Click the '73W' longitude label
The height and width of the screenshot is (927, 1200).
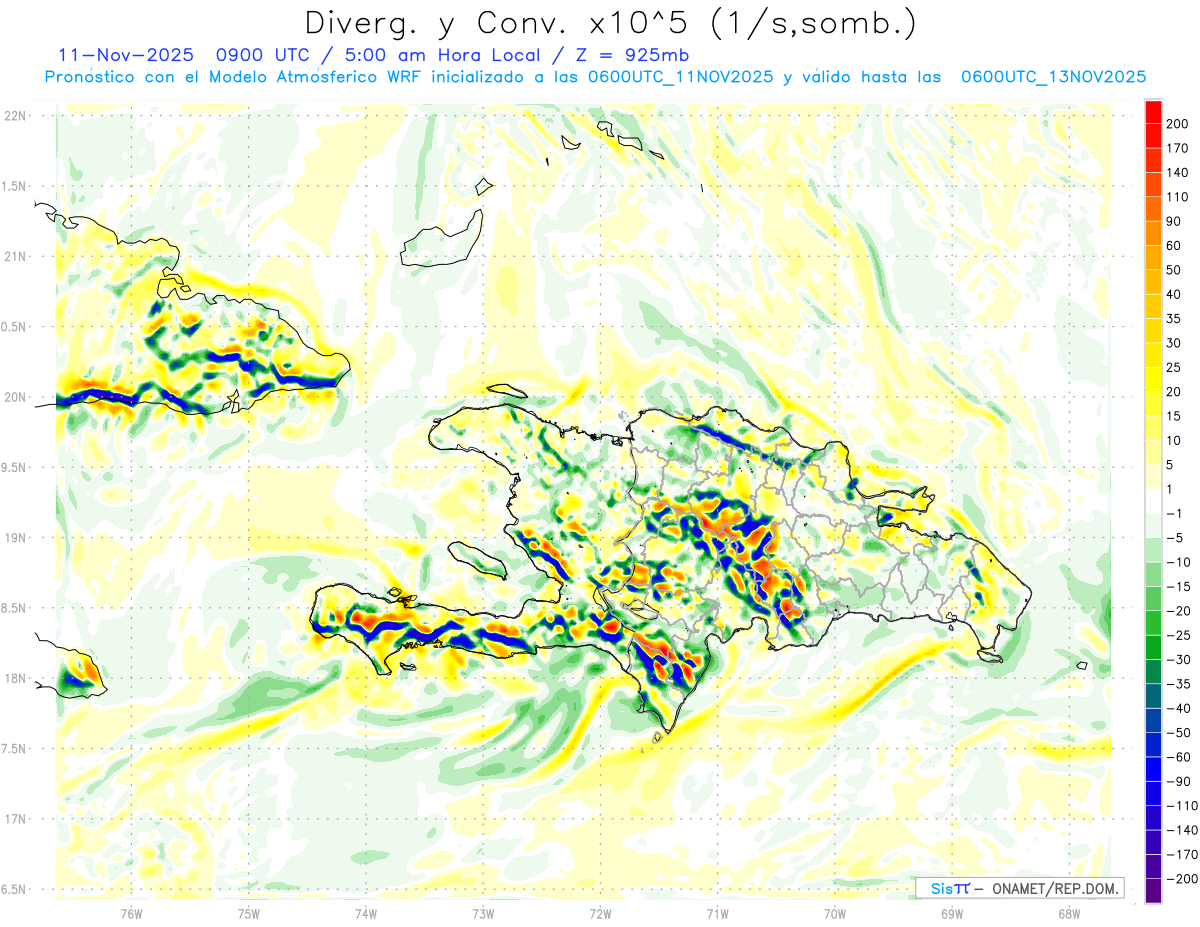[x=483, y=913]
